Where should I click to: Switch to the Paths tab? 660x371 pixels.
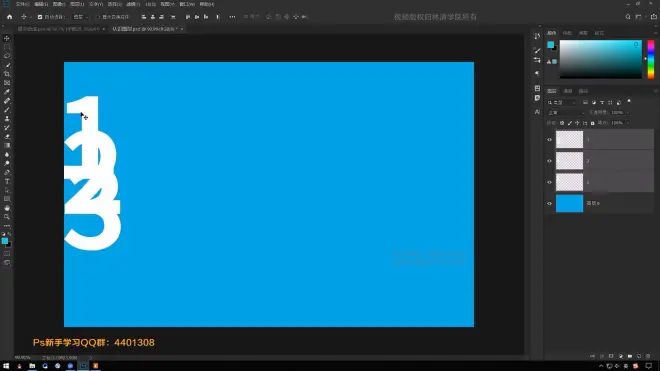pyautogui.click(x=583, y=91)
